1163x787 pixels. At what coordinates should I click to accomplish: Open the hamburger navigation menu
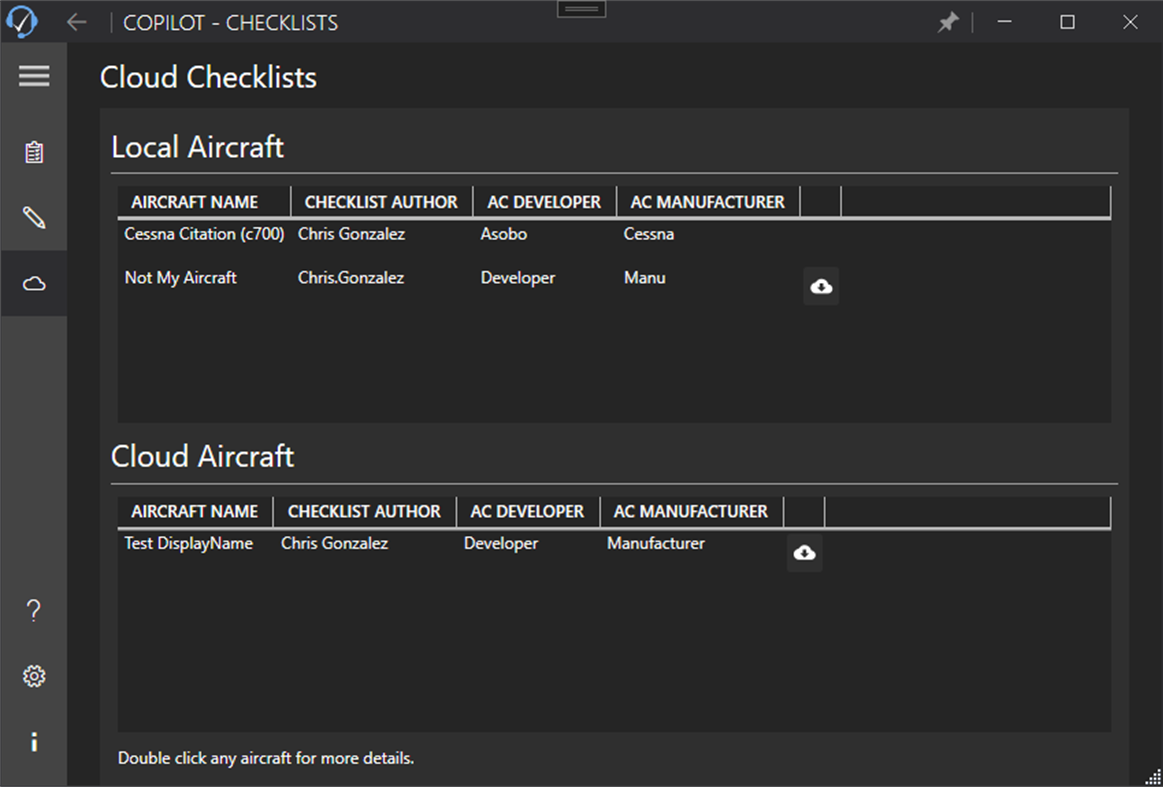pyautogui.click(x=34, y=76)
